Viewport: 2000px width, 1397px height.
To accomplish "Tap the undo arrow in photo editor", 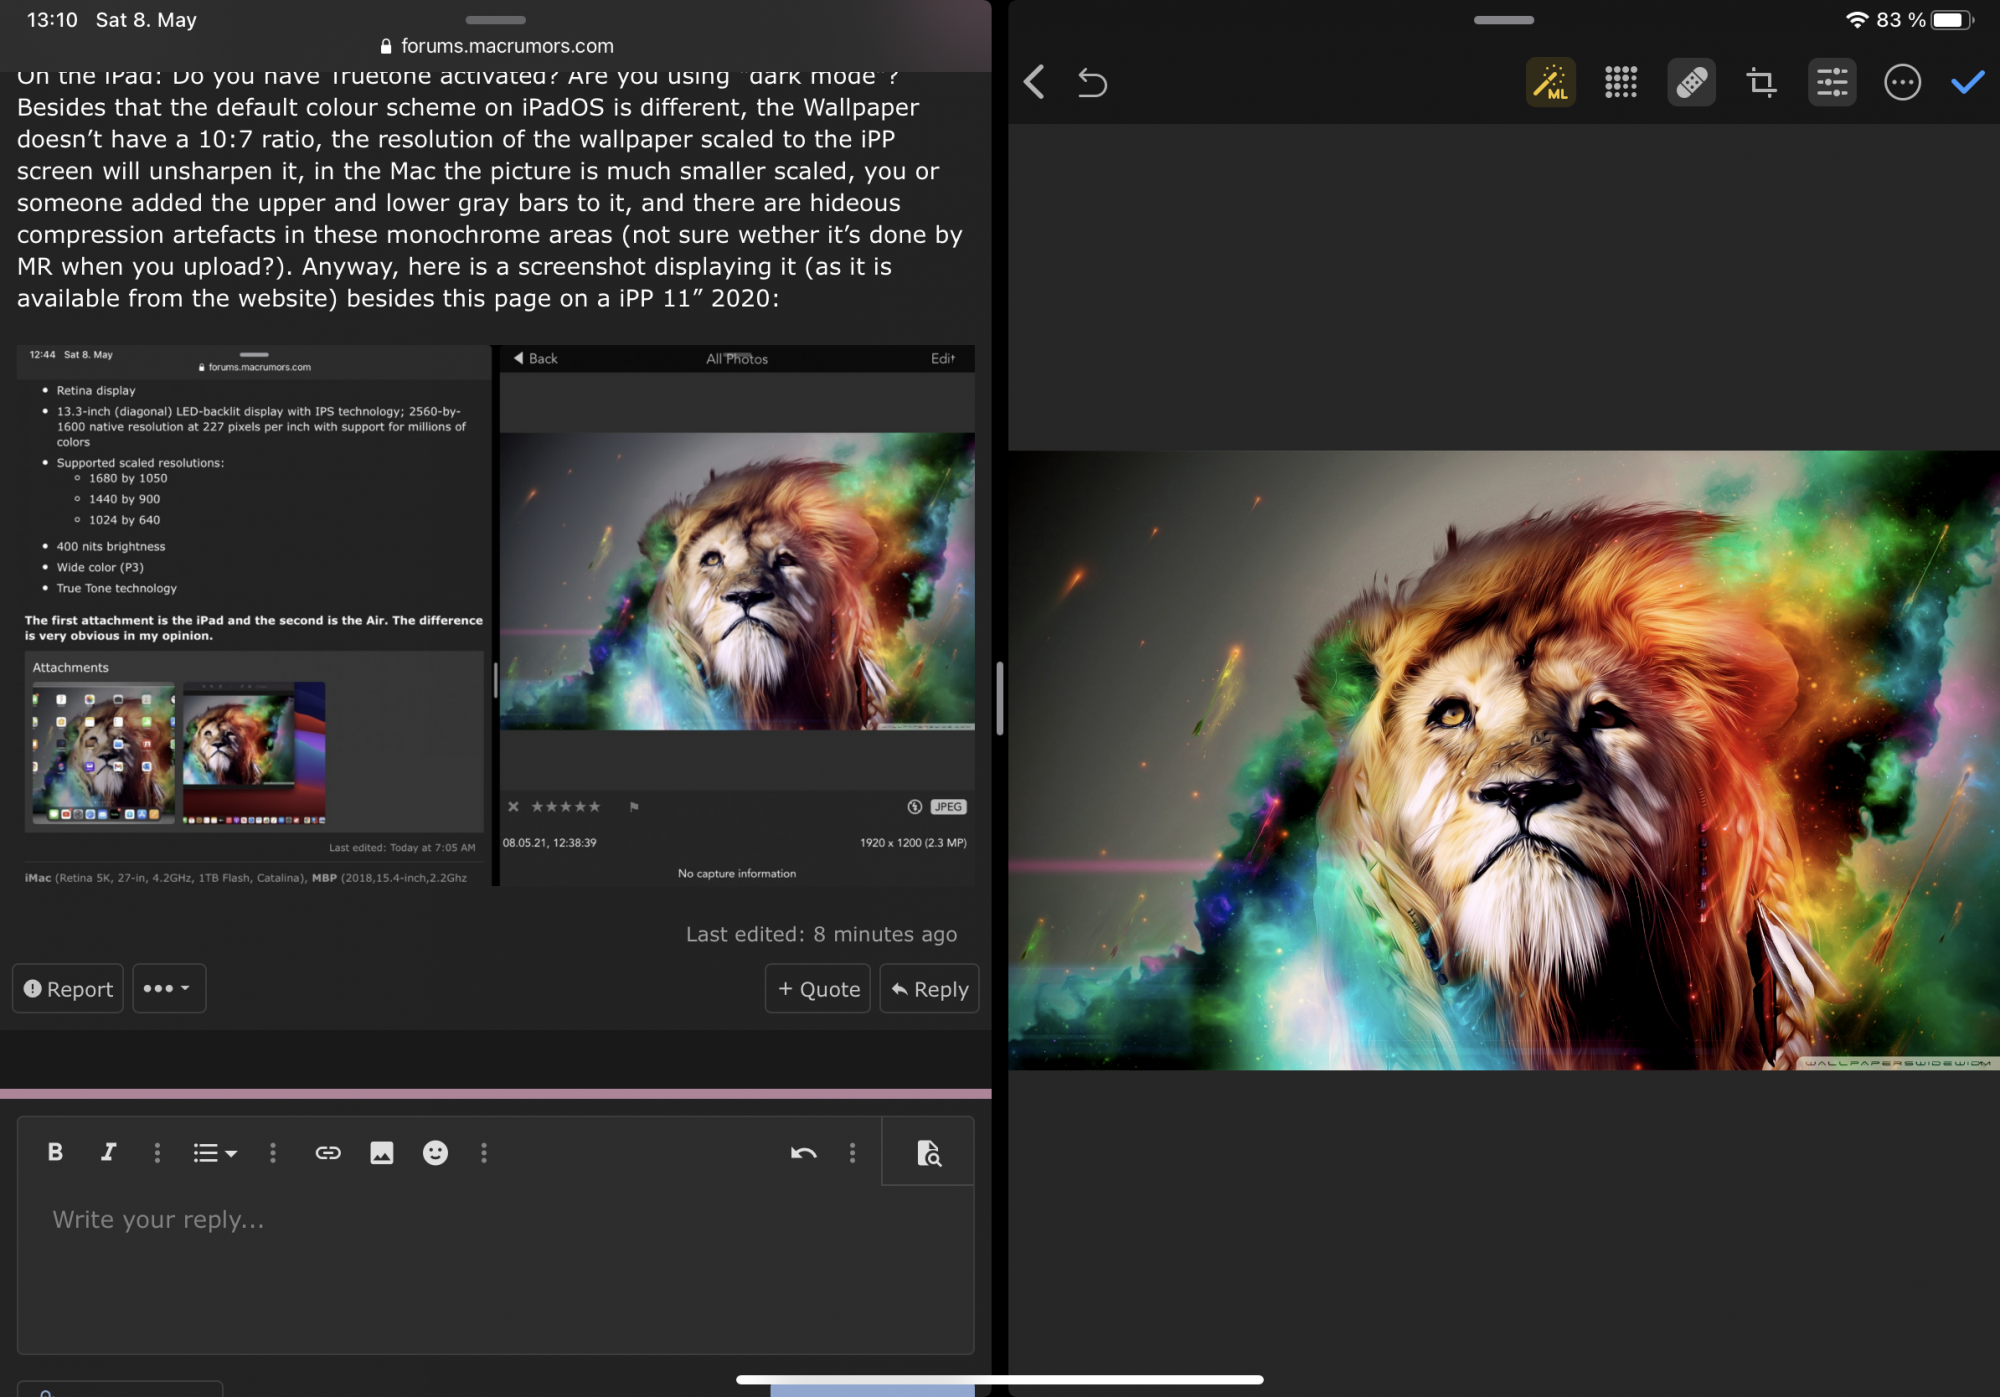I will 1092,82.
